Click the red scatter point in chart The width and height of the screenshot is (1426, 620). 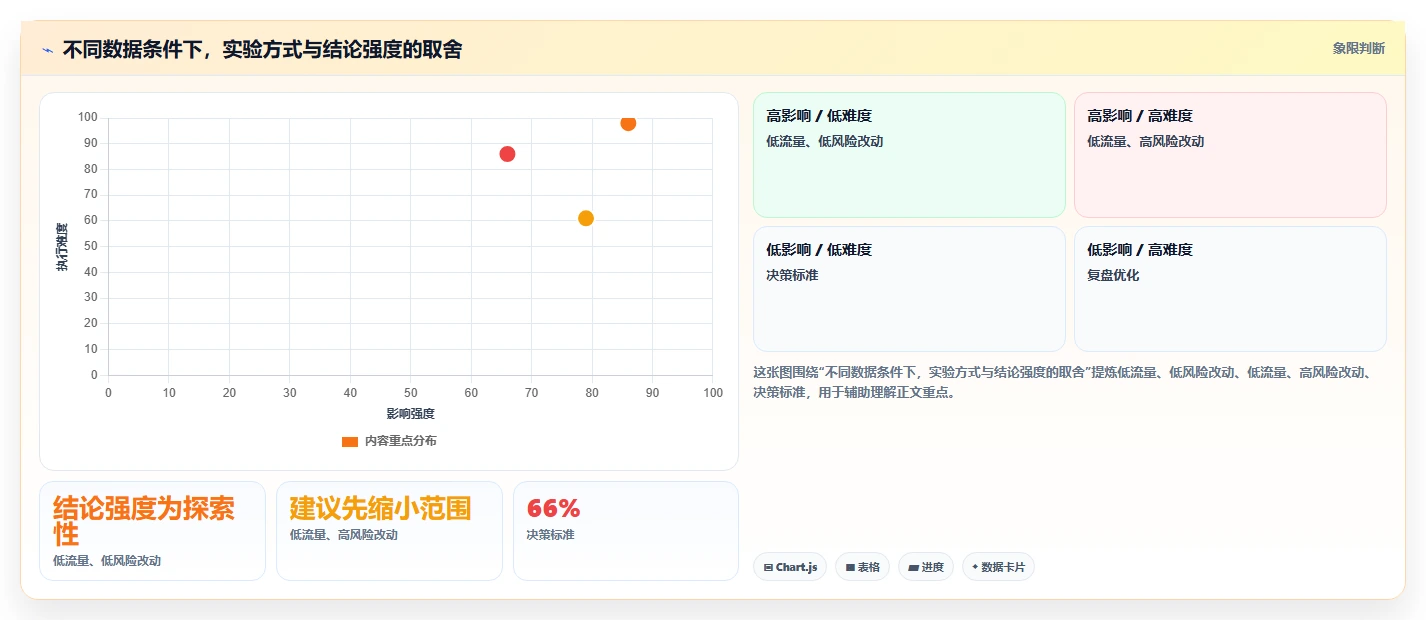point(507,154)
